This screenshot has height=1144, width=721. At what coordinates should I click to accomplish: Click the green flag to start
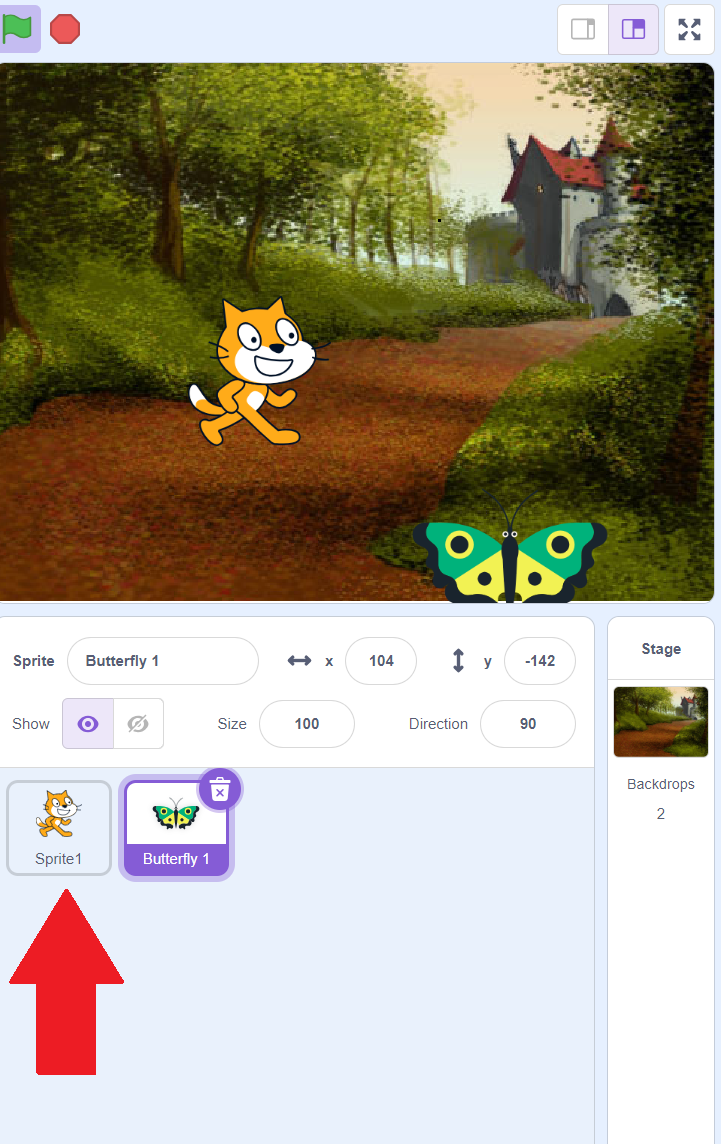pos(18,29)
